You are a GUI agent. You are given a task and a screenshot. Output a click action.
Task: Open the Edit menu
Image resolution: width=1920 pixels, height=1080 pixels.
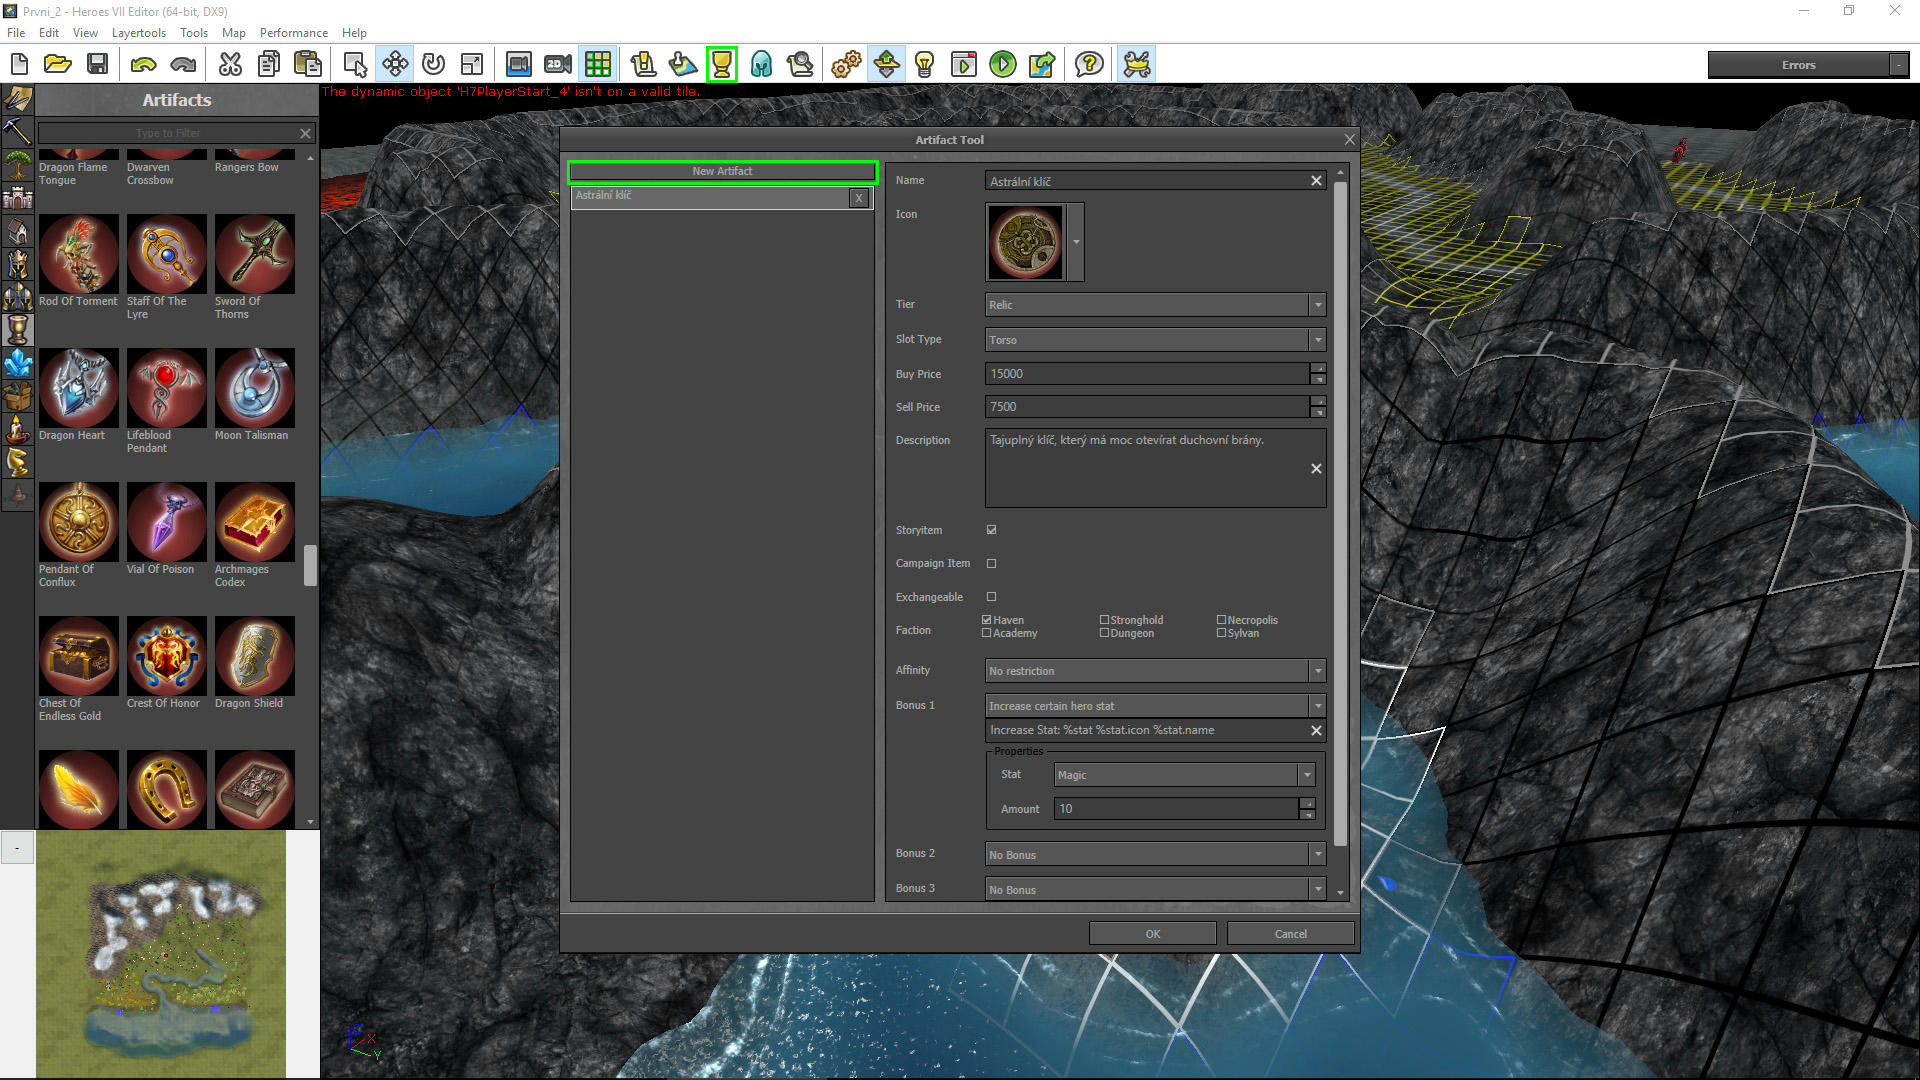click(49, 33)
